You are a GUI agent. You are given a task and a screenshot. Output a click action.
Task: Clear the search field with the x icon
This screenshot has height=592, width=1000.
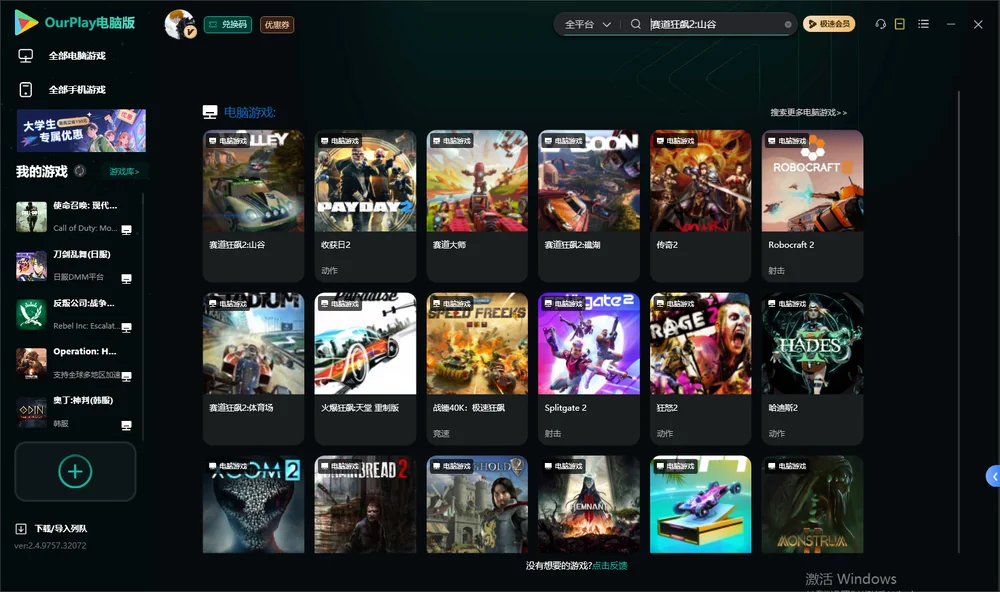tap(788, 24)
